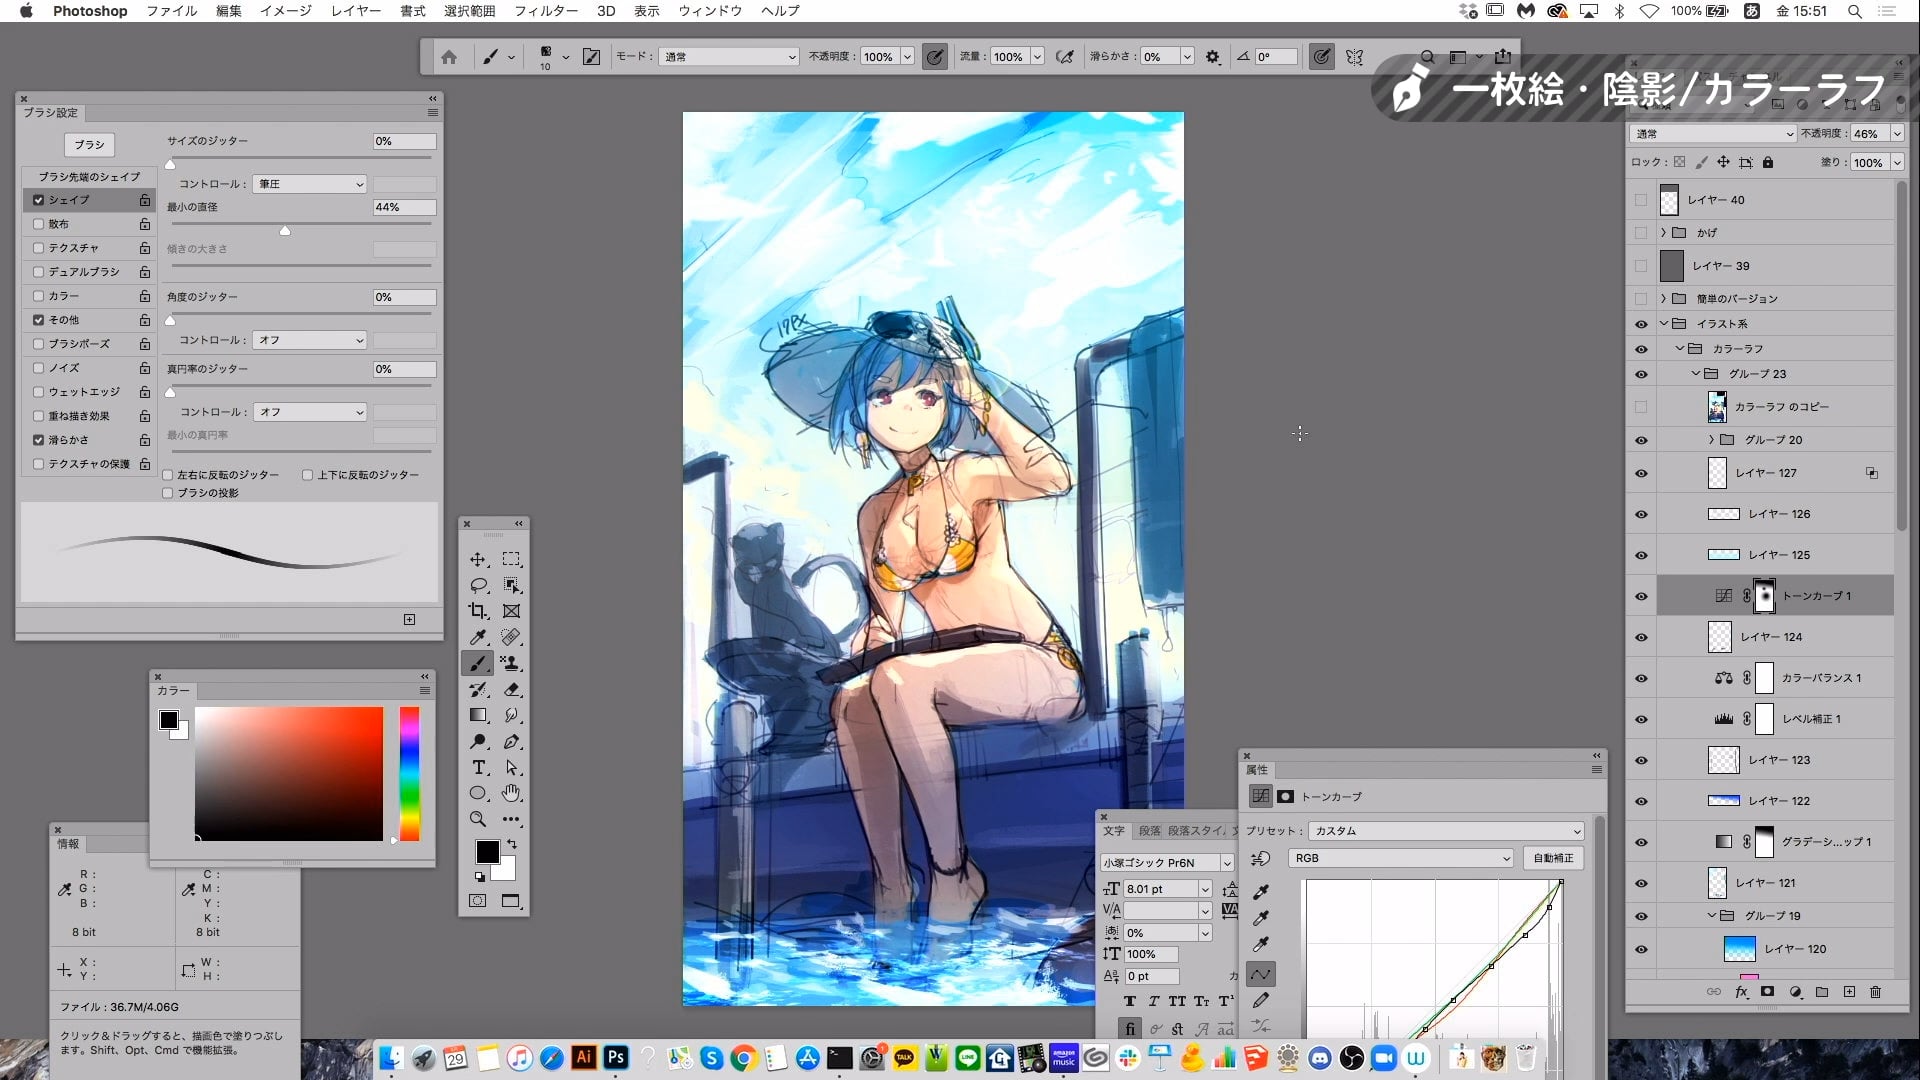Show the レイヤー 40 layer
Image resolution: width=1920 pixels, height=1080 pixels.
click(1641, 200)
